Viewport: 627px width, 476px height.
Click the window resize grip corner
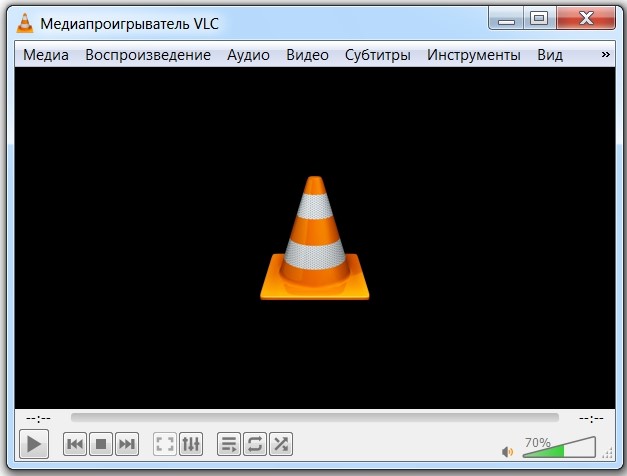click(608, 453)
